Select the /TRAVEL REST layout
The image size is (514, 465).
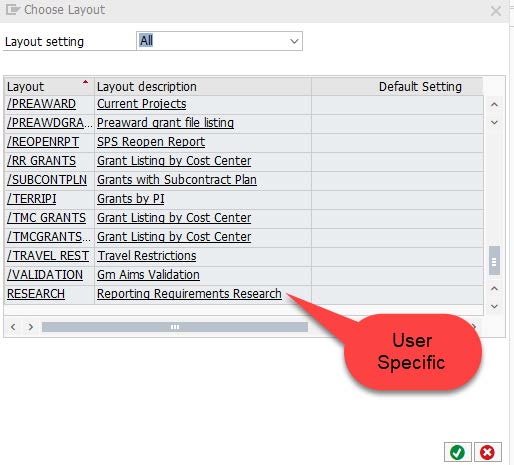[48, 256]
